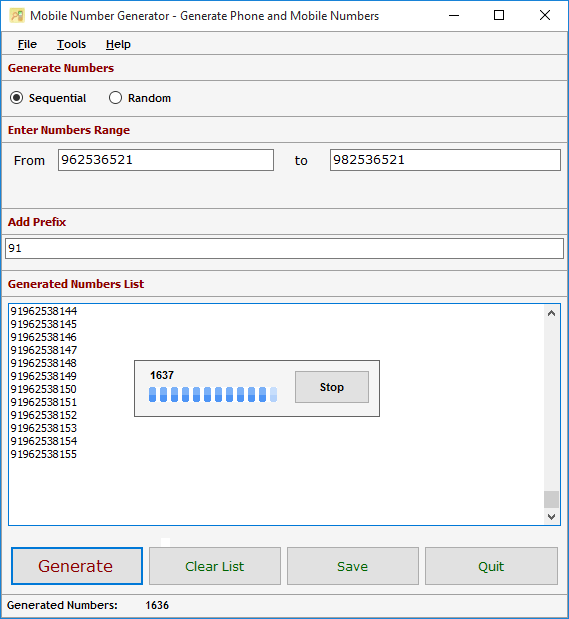This screenshot has width=569, height=619.
Task: Open the Help menu
Action: coord(118,44)
